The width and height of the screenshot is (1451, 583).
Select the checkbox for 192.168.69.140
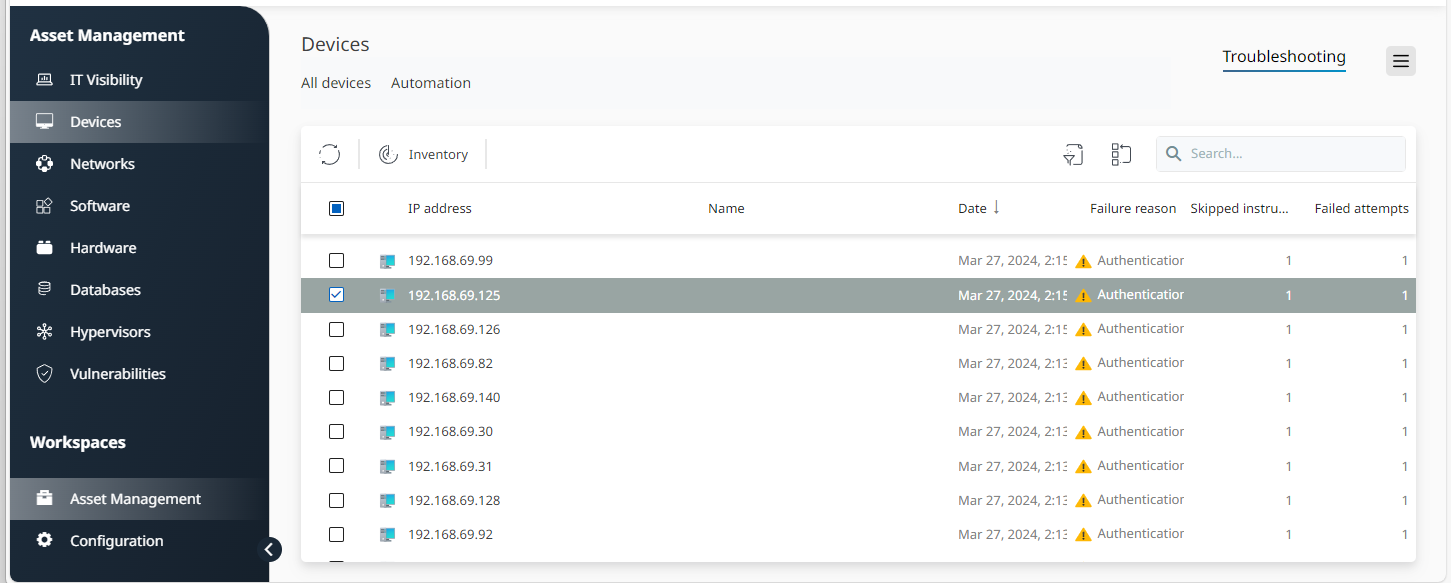click(x=336, y=398)
